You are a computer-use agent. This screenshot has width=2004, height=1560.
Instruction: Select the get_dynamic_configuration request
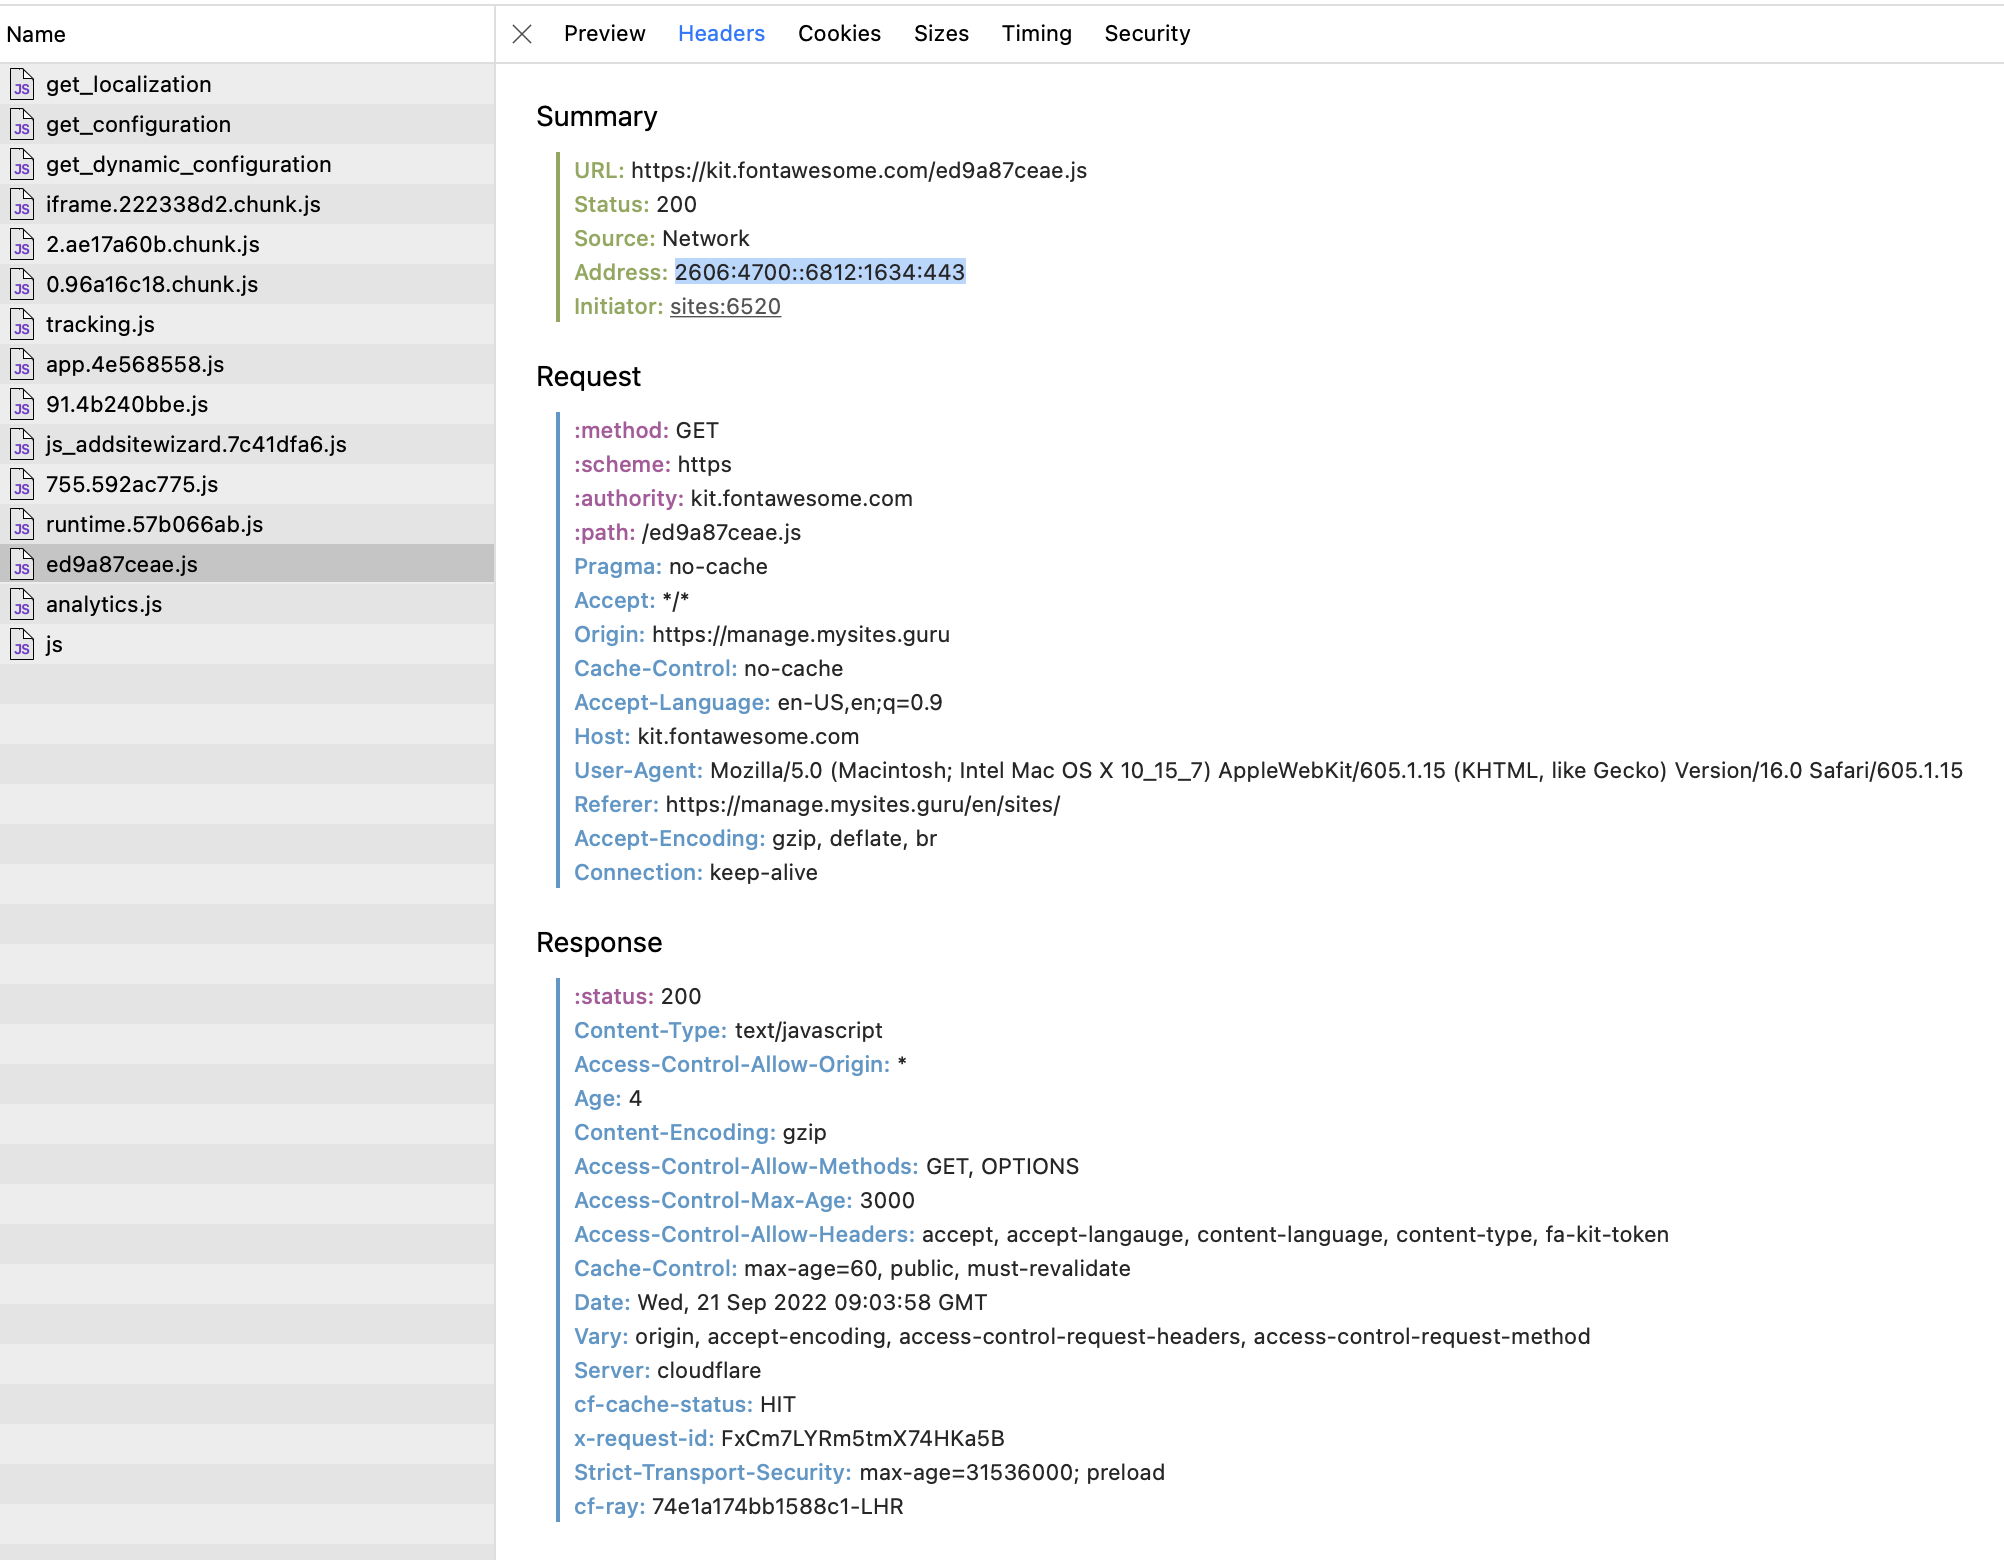click(188, 164)
